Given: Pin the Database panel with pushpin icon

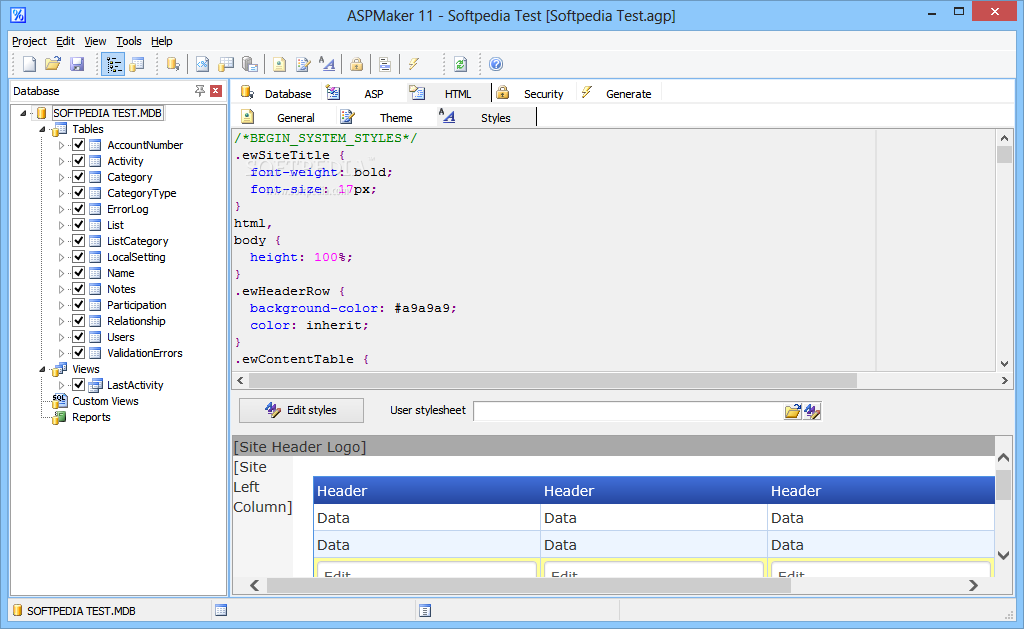Looking at the screenshot, I should 200,91.
